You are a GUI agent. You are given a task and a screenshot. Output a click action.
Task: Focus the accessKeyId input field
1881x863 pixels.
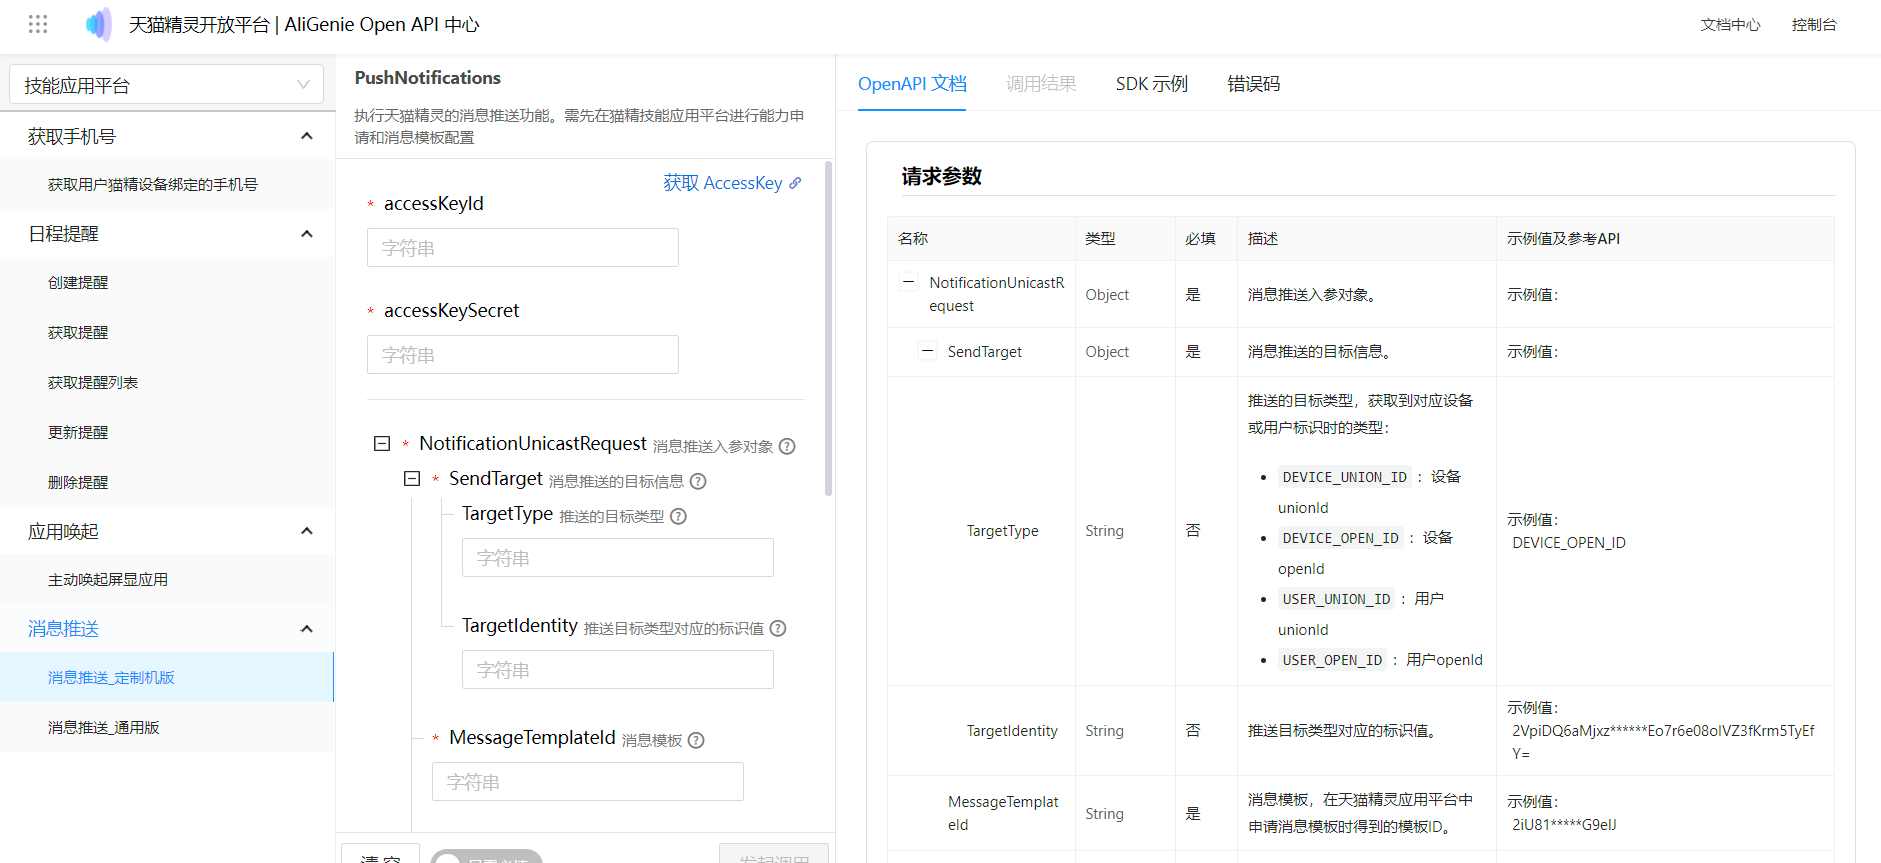[523, 248]
